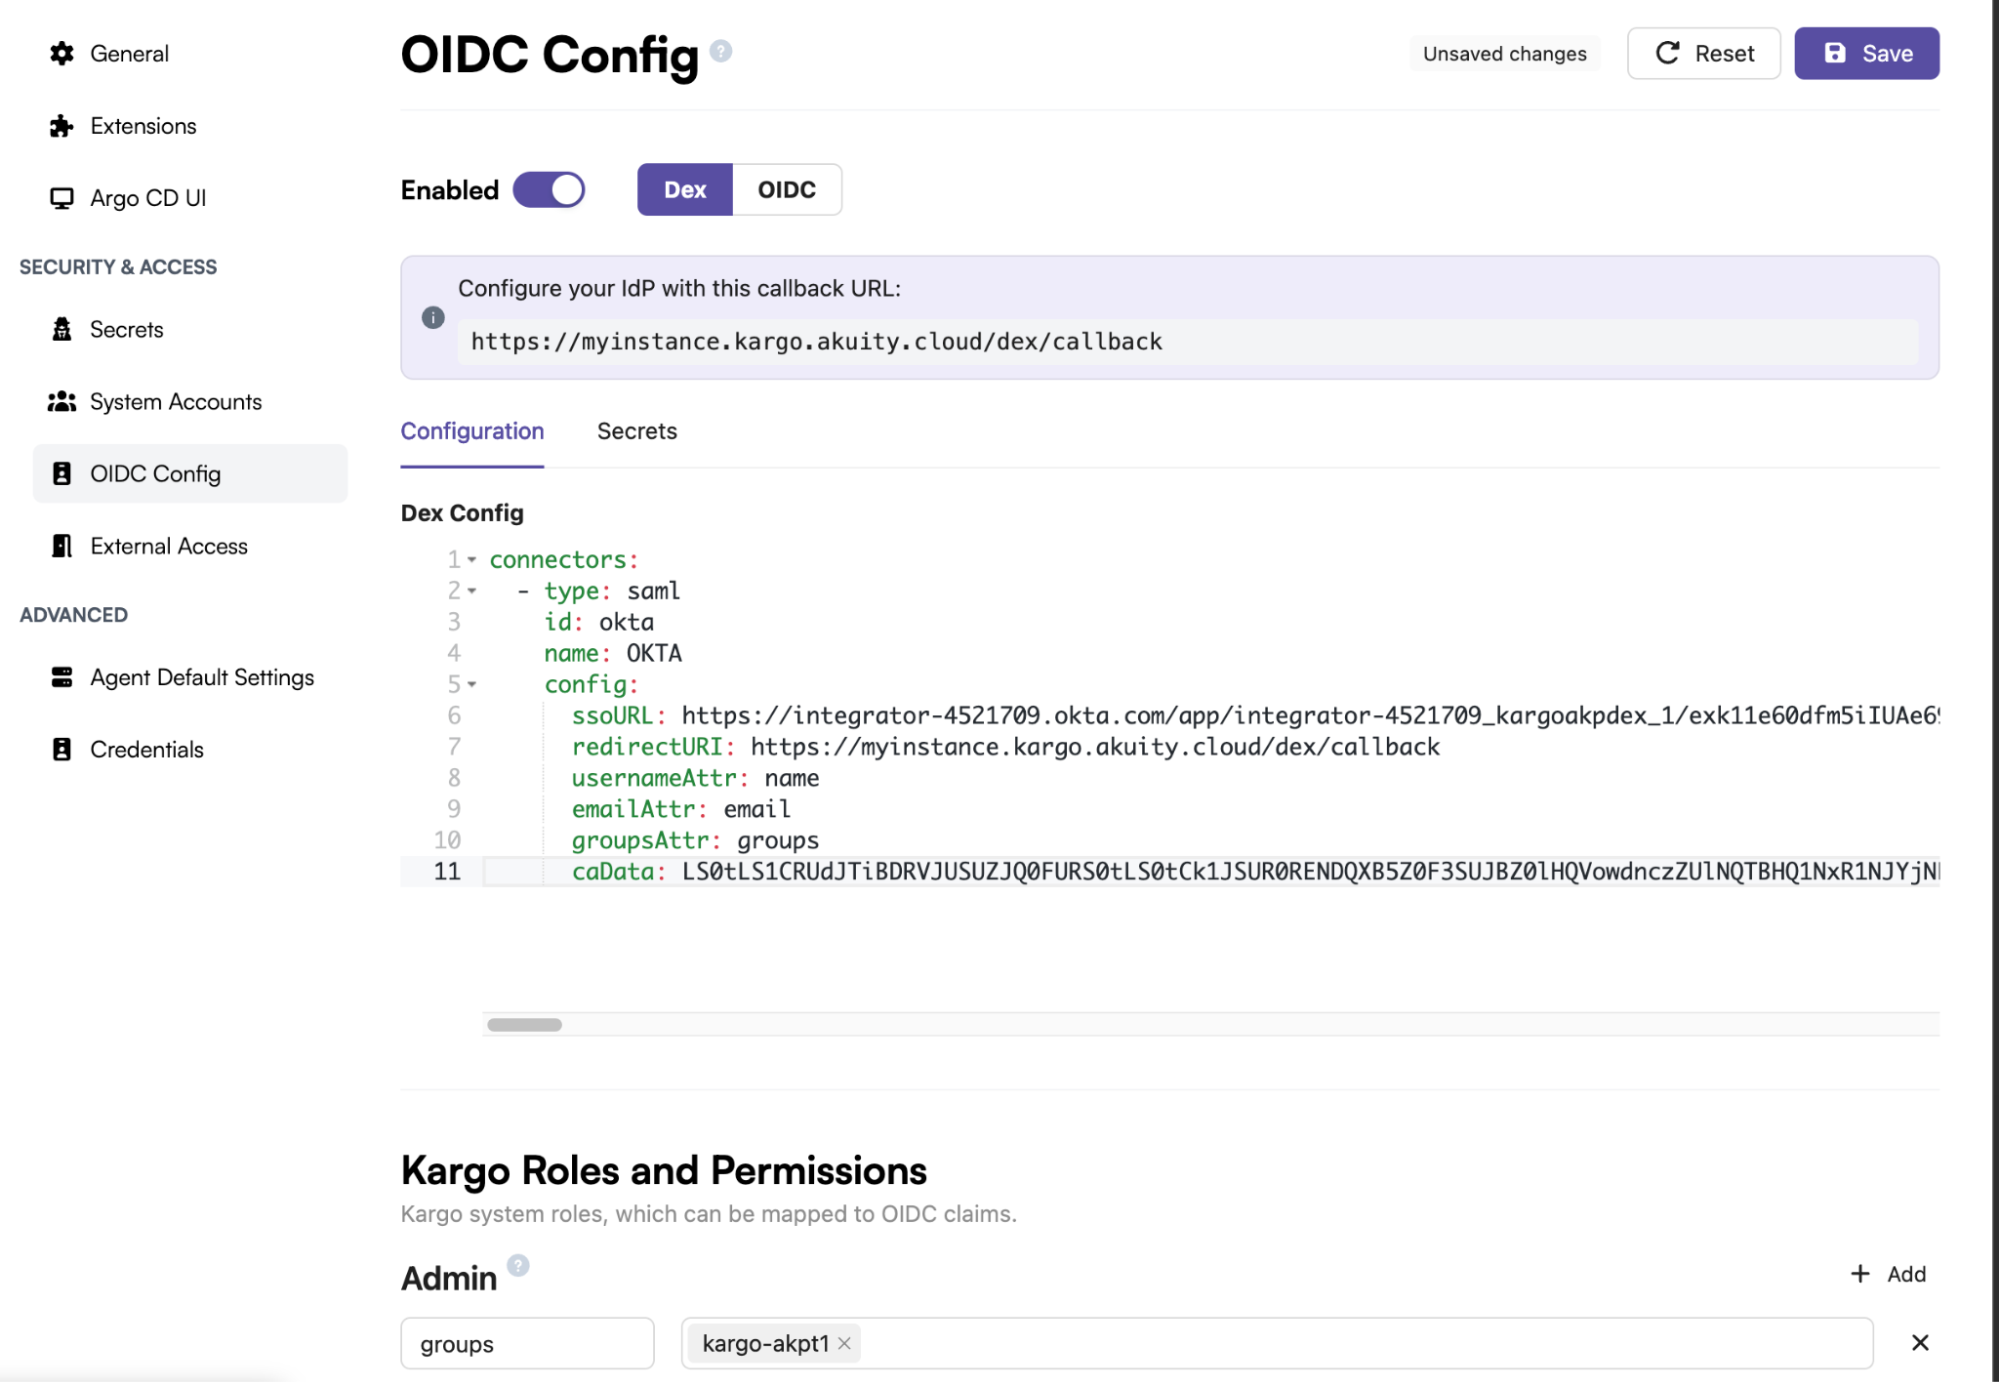The width and height of the screenshot is (1999, 1383).
Task: Click the Dex Config horizontal scrollbar thumb
Action: [524, 1024]
